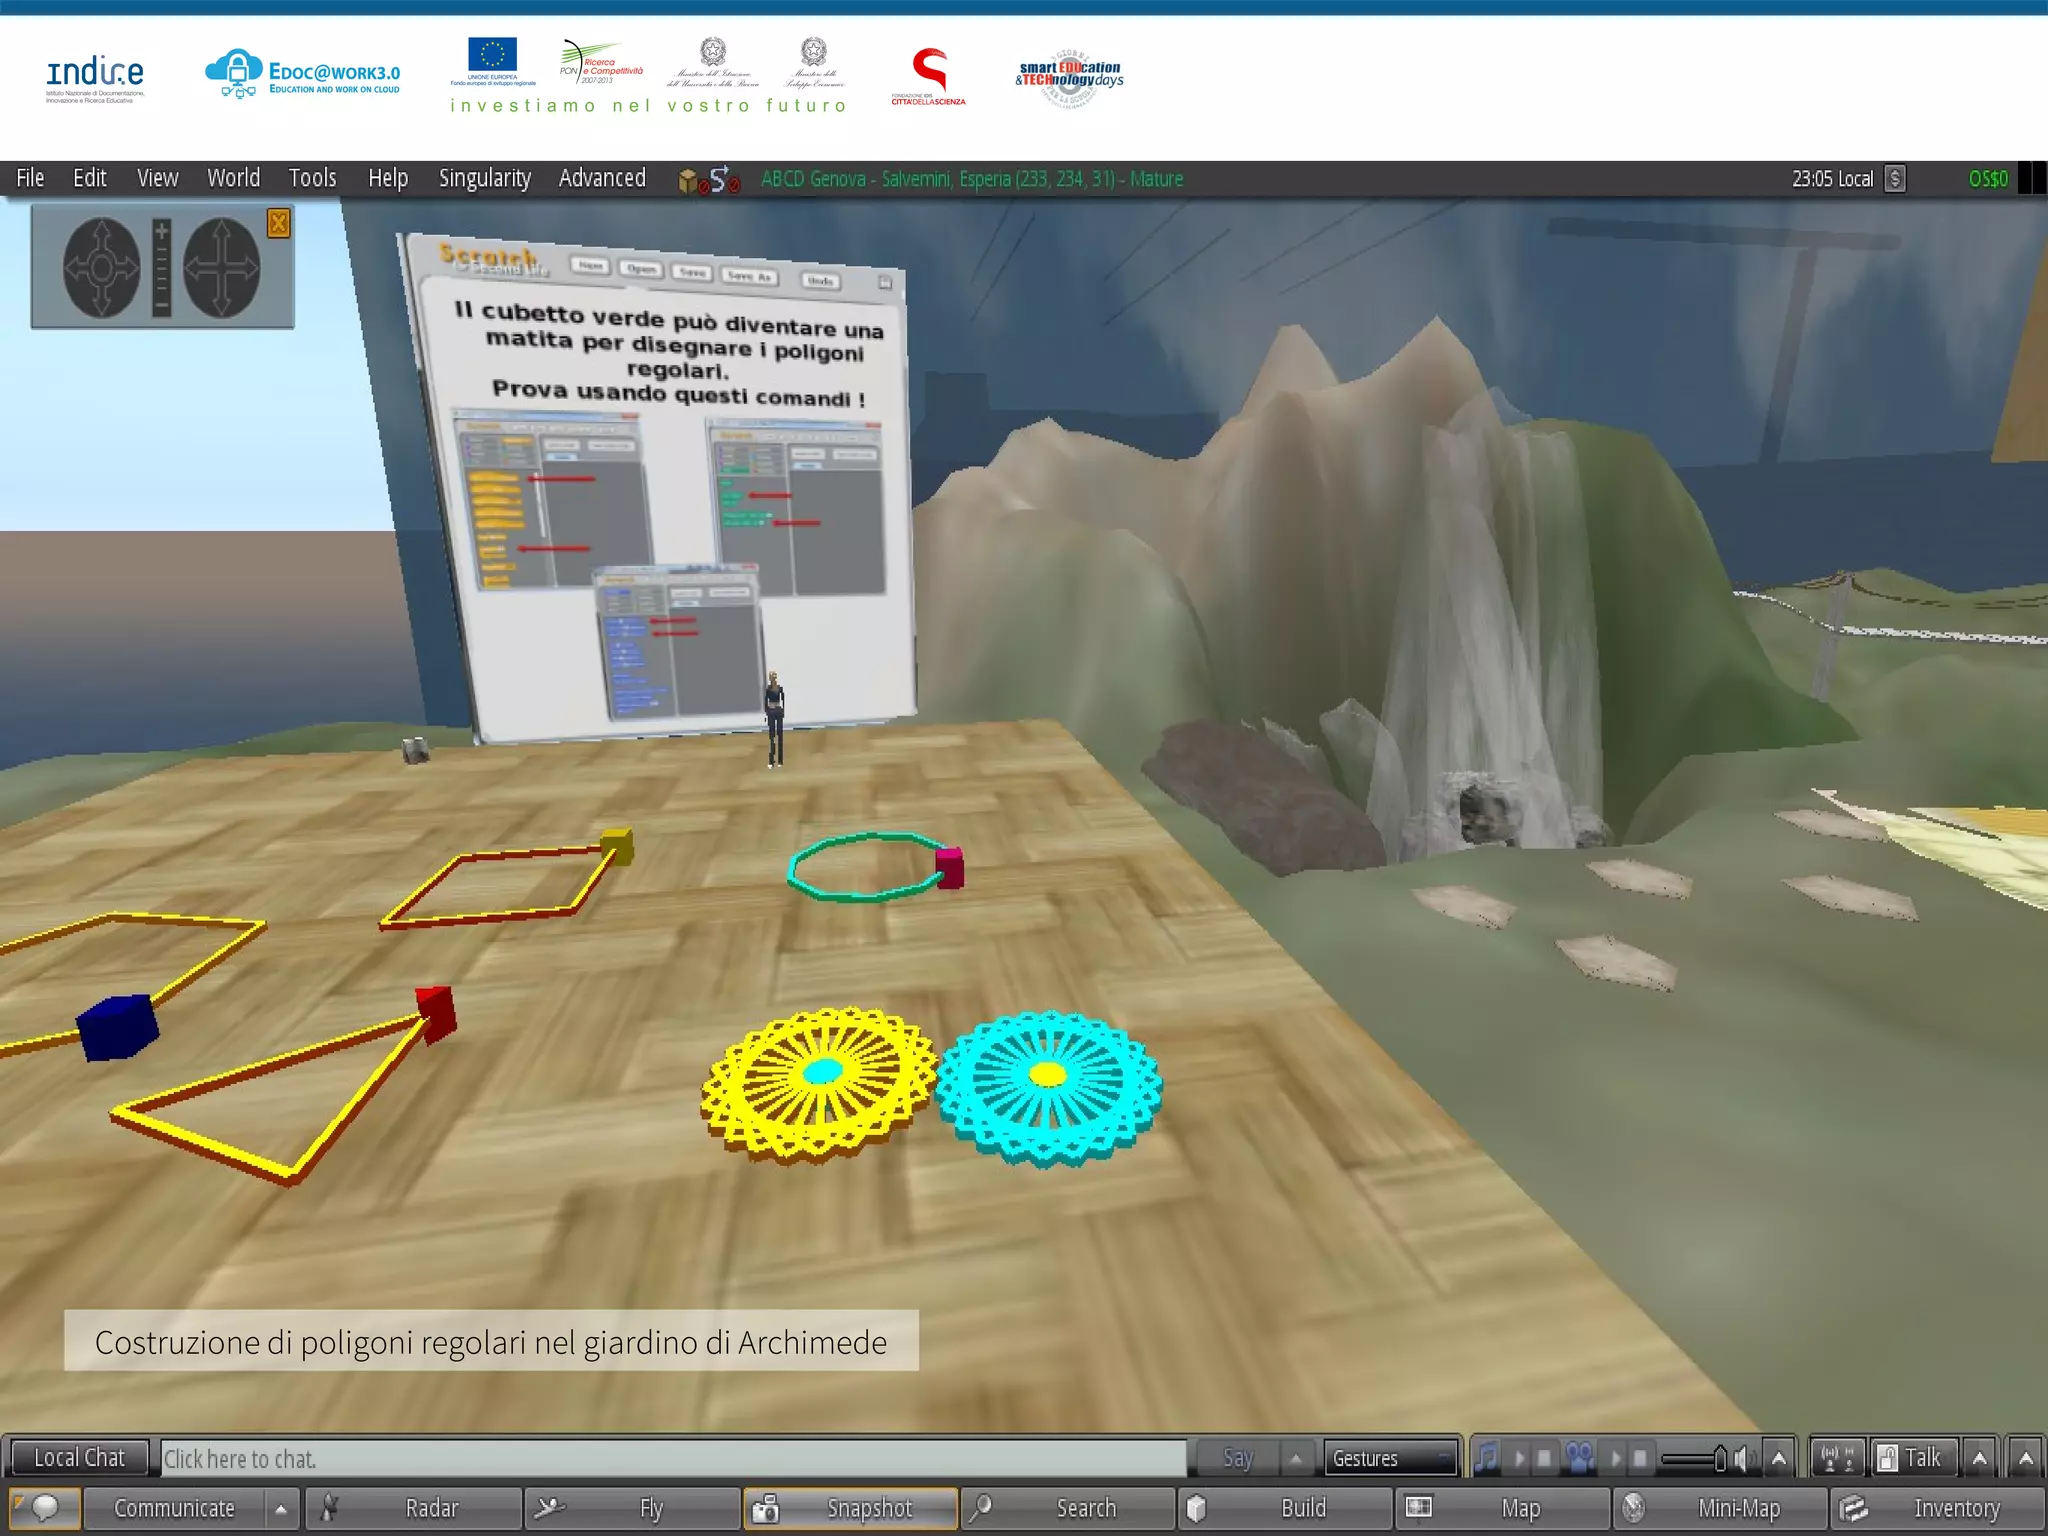2048x1536 pixels.
Task: Expand the Communicate arrow menu
Action: point(281,1508)
